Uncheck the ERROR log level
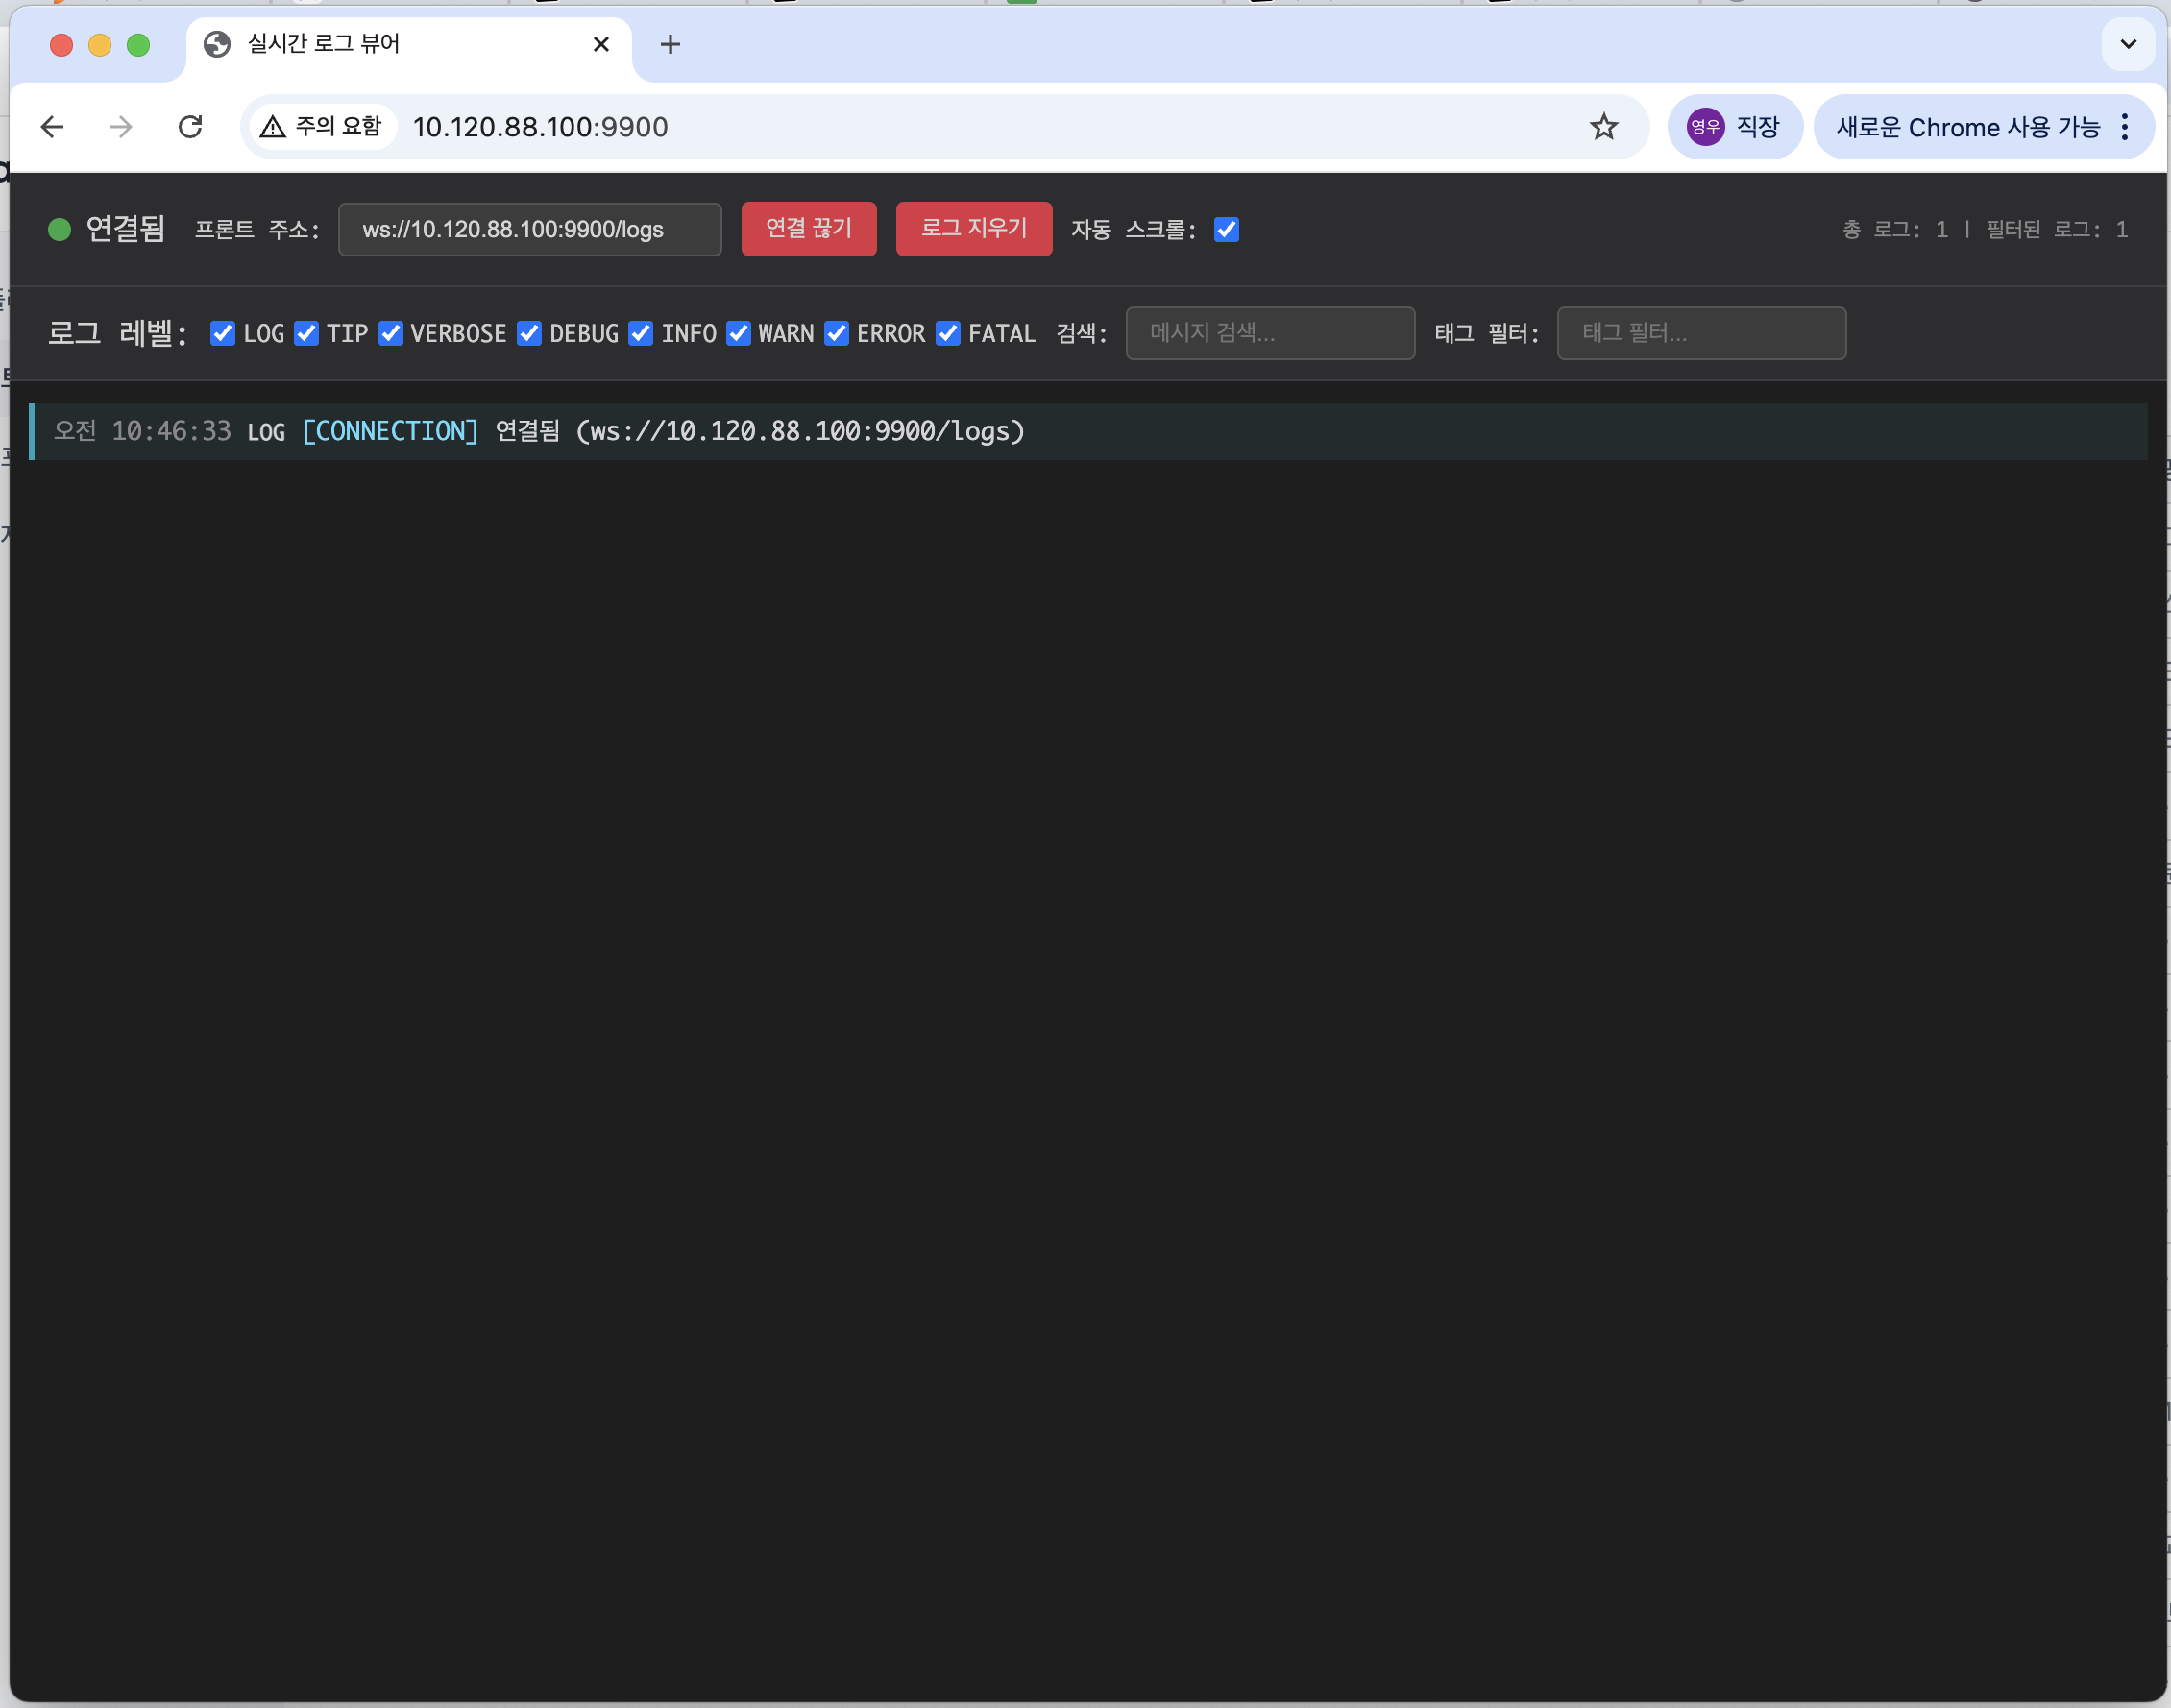The image size is (2171, 1708). click(x=837, y=333)
